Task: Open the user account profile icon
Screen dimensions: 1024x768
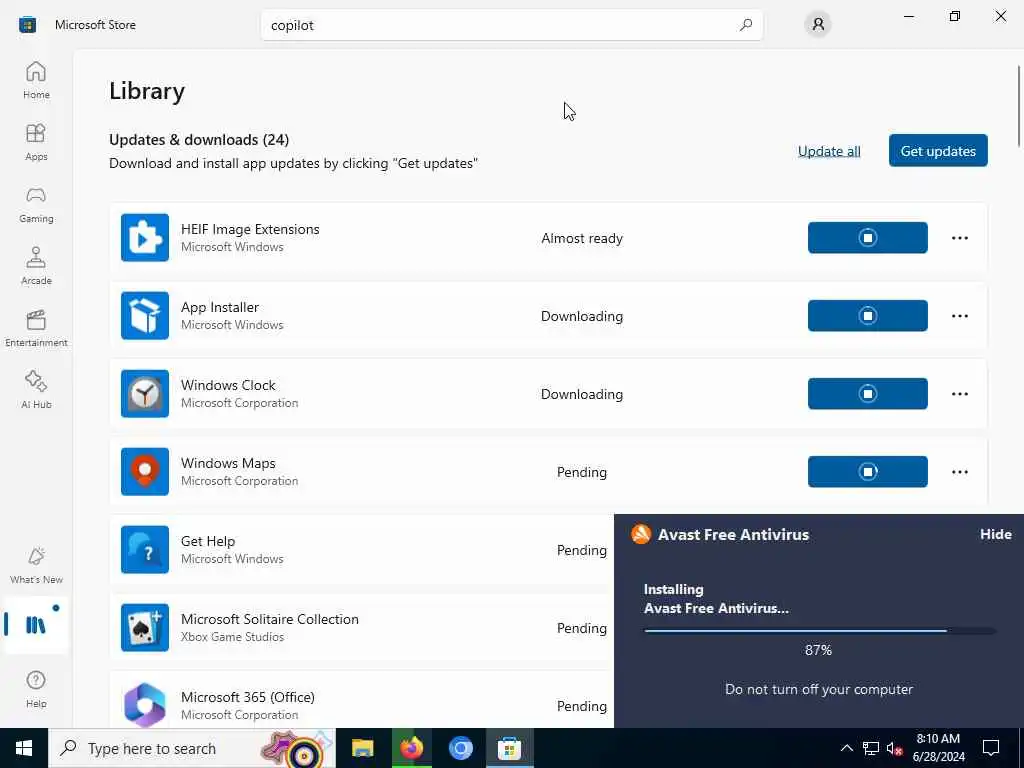Action: coord(818,25)
